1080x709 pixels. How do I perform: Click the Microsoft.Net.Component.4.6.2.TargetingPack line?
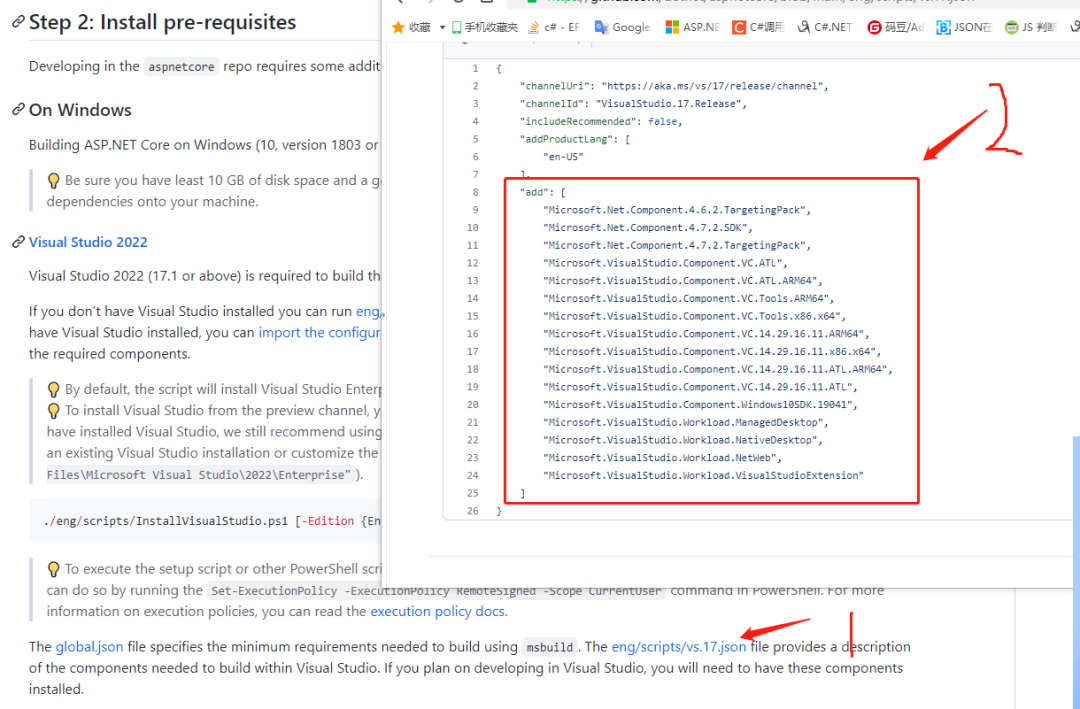pyautogui.click(x=677, y=209)
